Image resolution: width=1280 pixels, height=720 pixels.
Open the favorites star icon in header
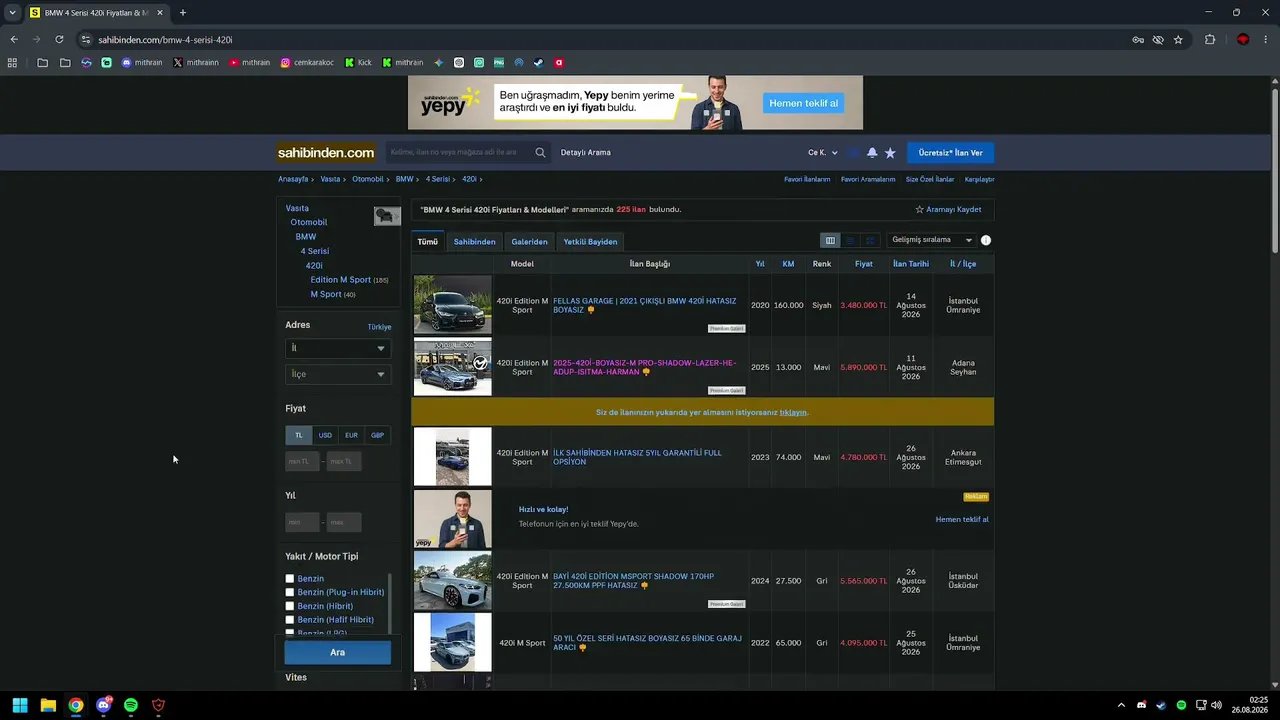click(890, 153)
